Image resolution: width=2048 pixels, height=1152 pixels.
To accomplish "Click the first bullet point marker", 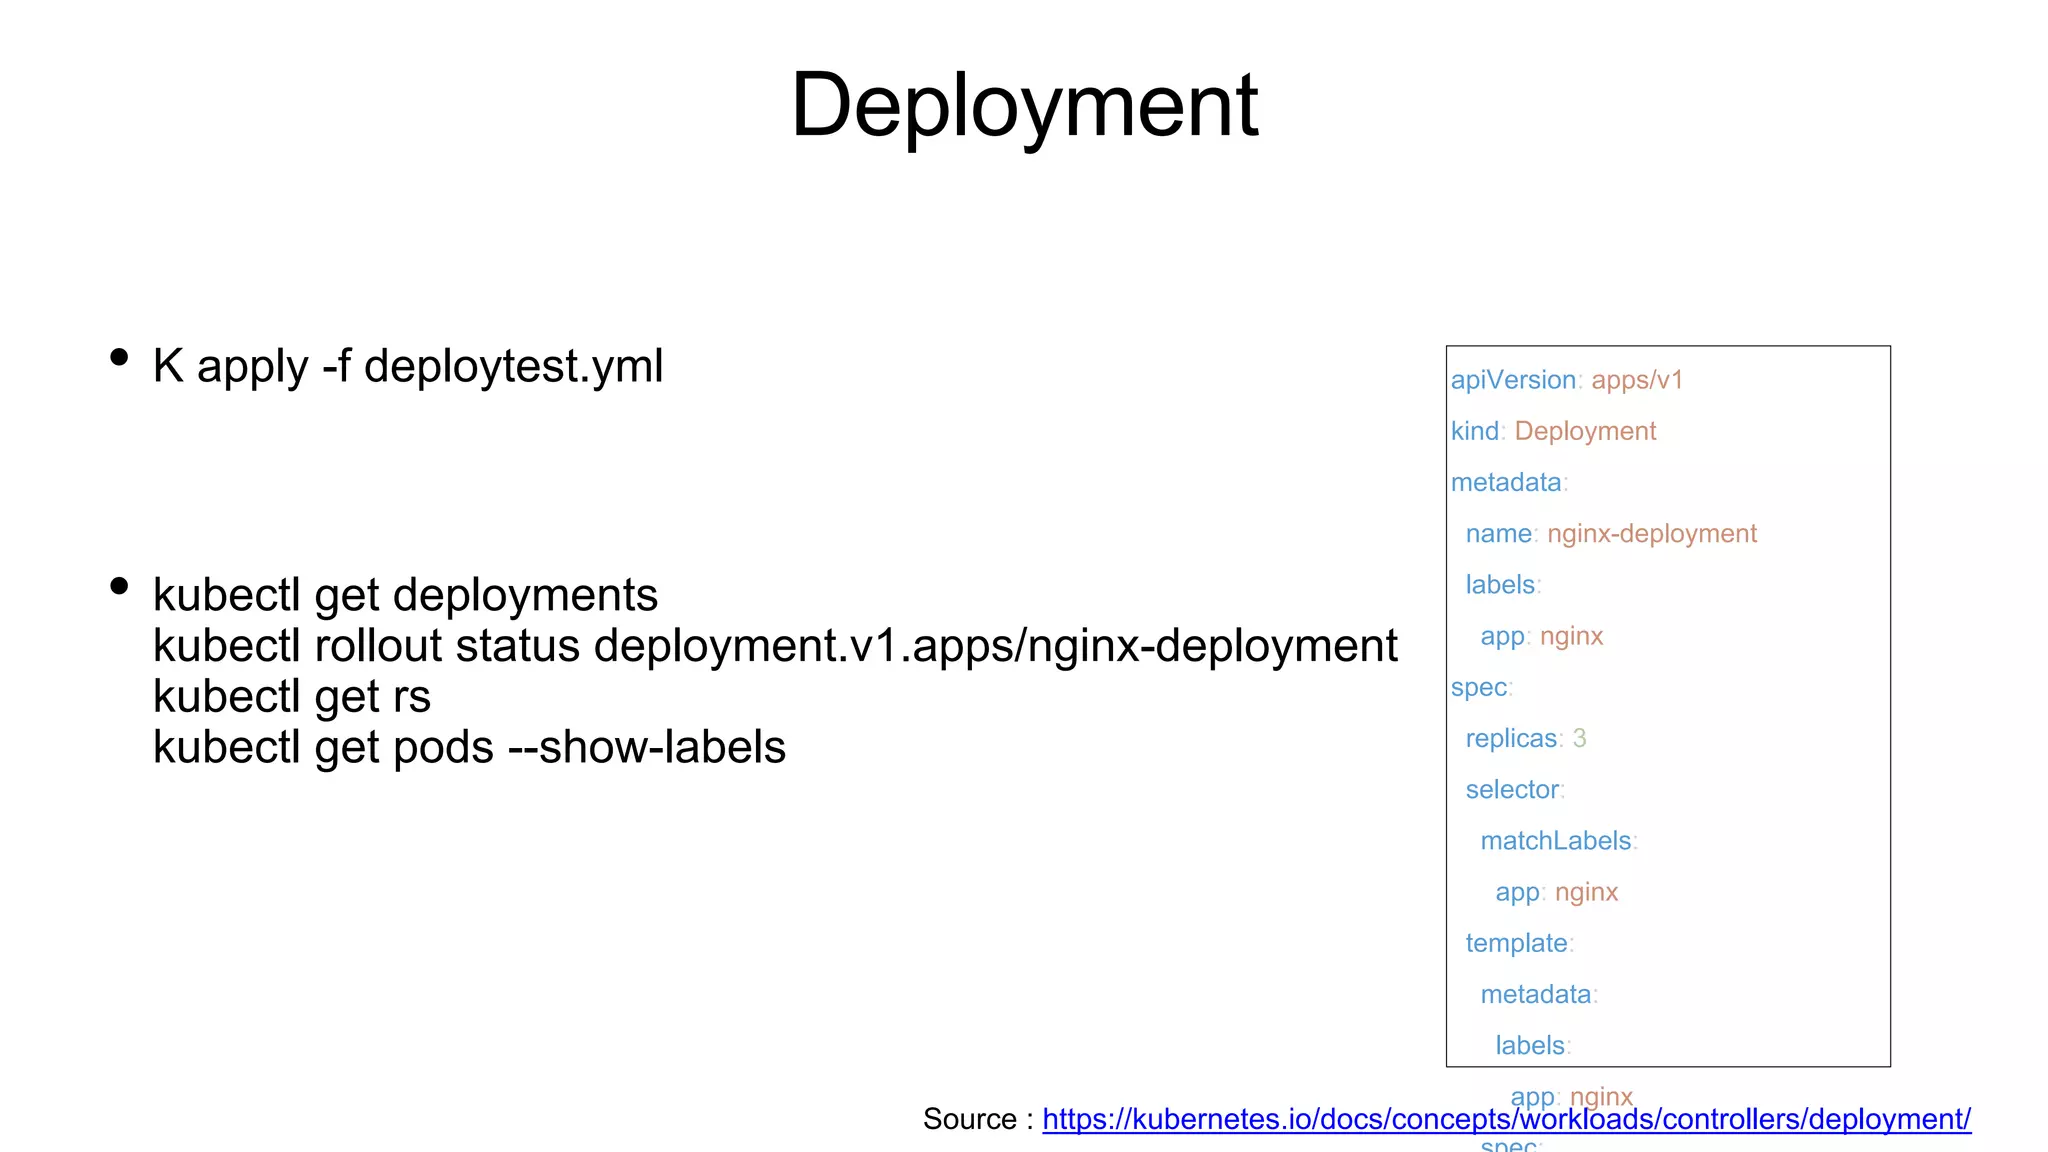I will click(x=119, y=357).
